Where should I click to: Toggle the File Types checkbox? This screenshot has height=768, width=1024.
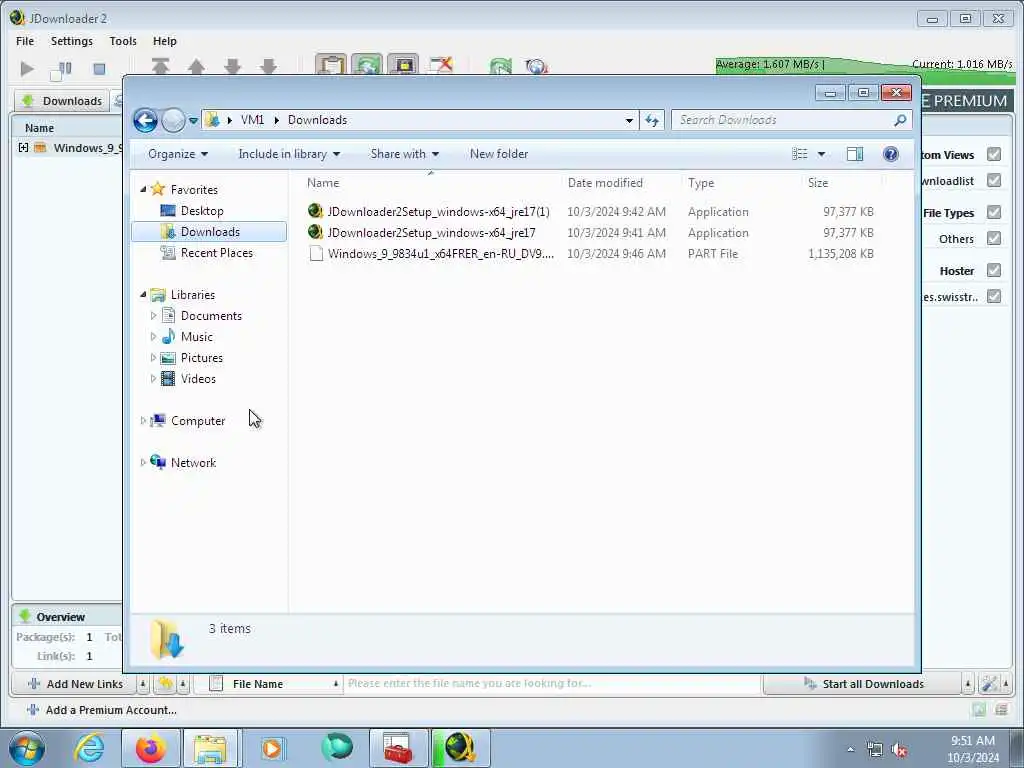pyautogui.click(x=994, y=212)
